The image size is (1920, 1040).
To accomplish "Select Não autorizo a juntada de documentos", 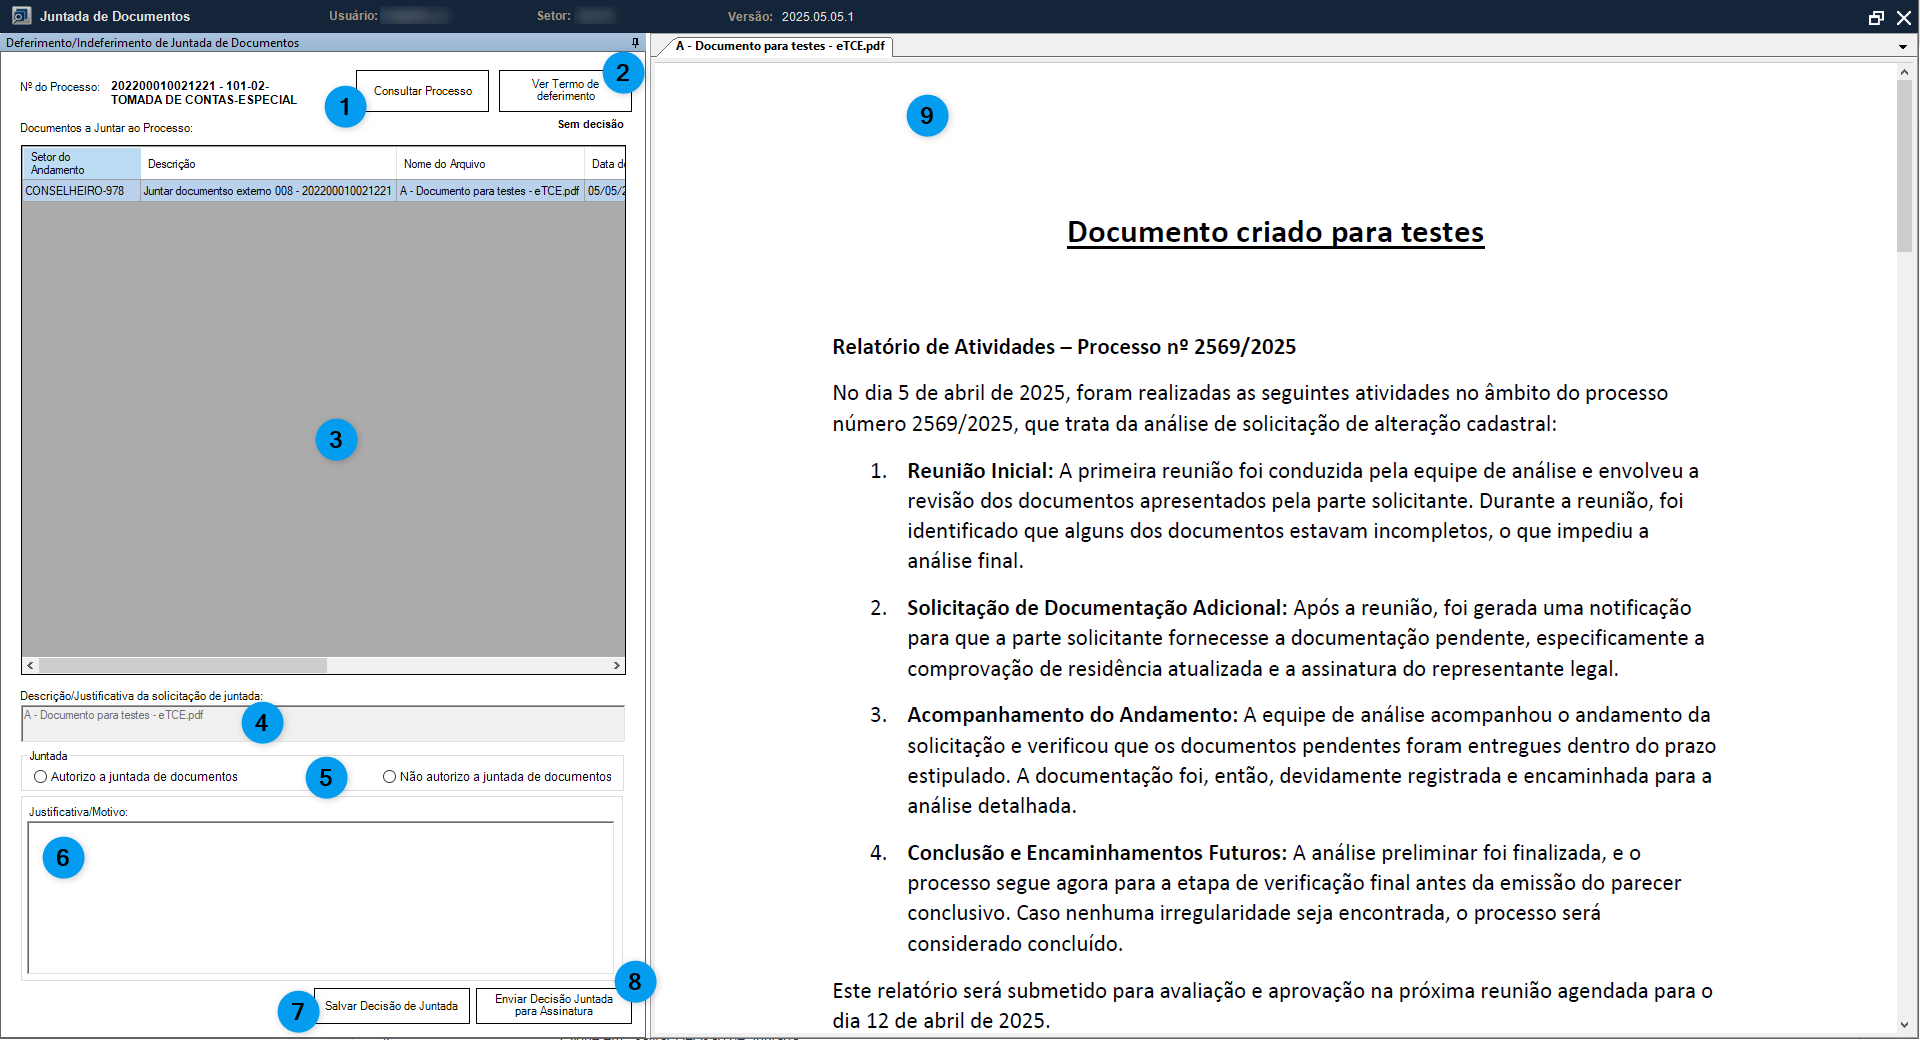I will (x=497, y=777).
